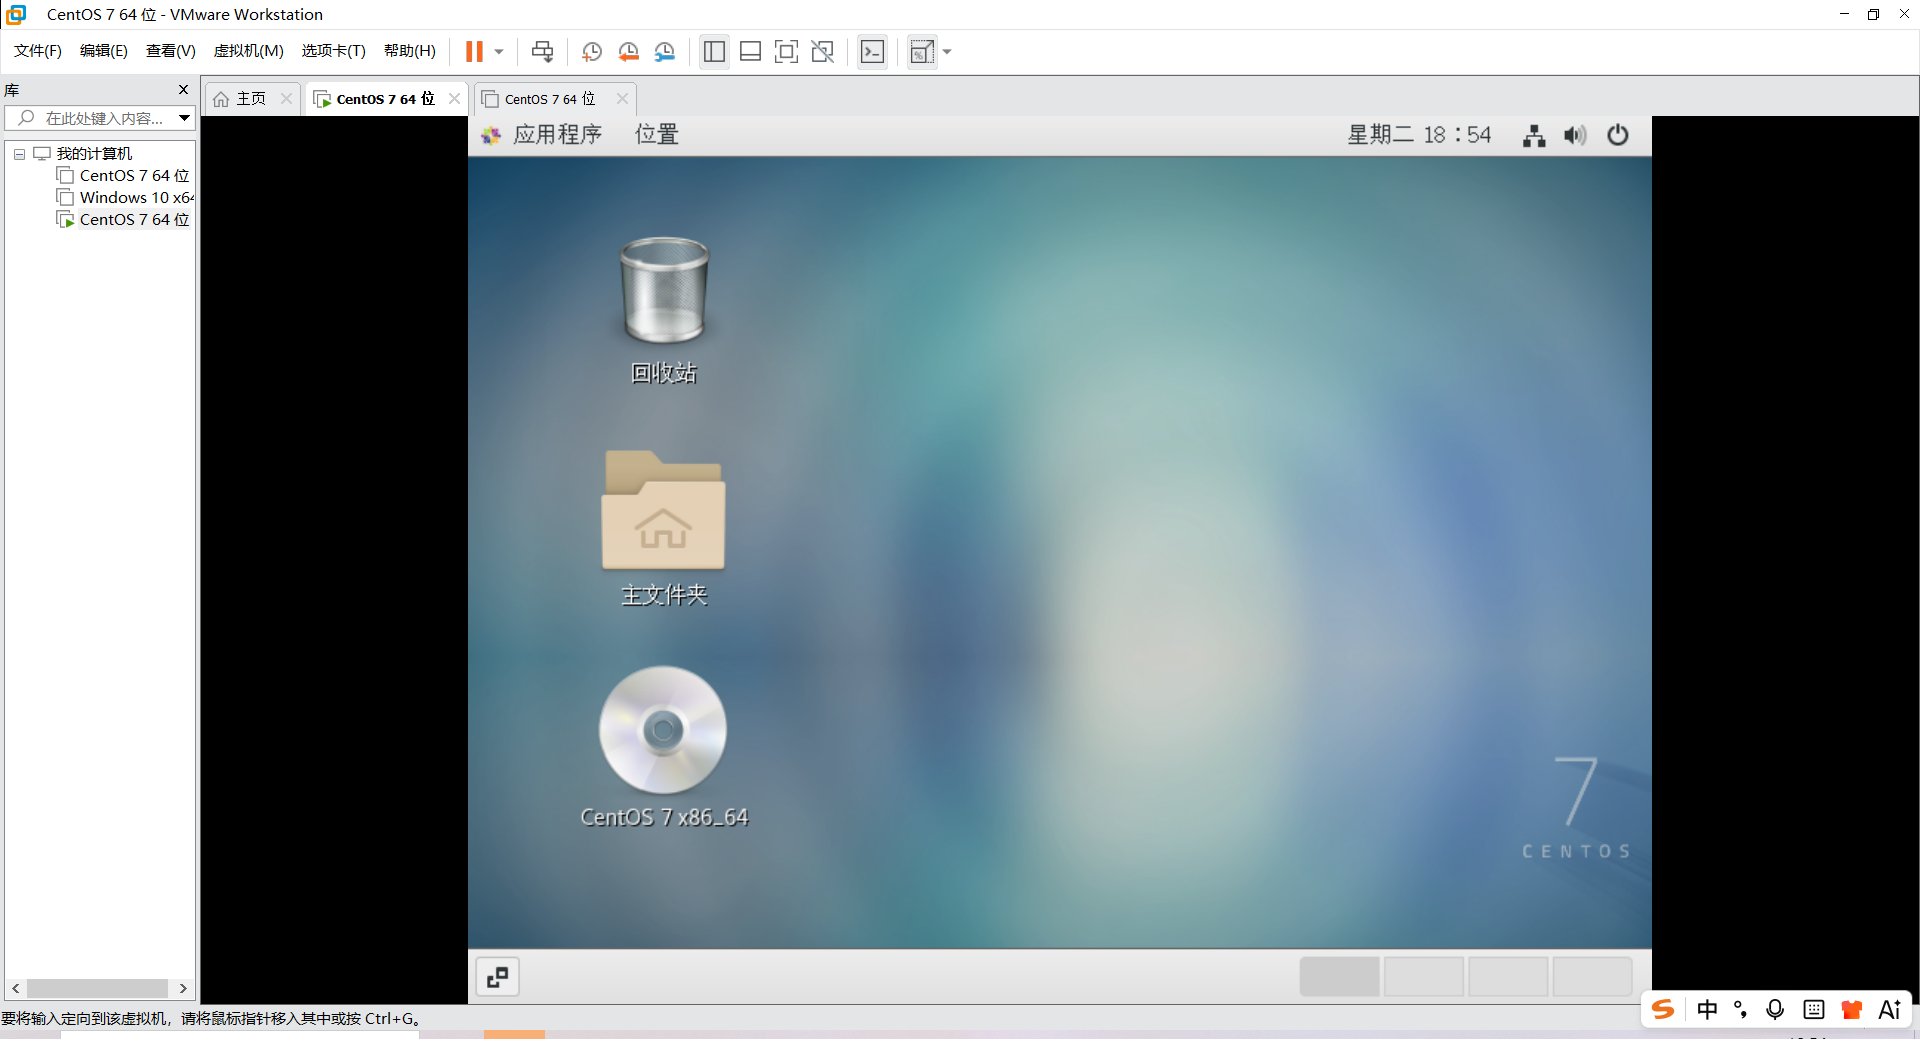Viewport: 1920px width, 1039px height.
Task: Click the volume speaker icon in CentOS
Action: point(1576,135)
